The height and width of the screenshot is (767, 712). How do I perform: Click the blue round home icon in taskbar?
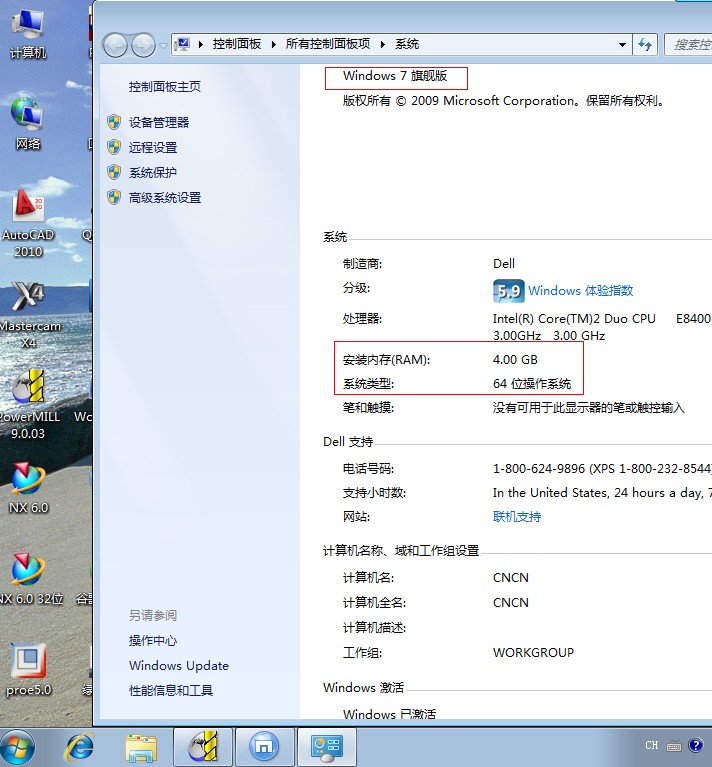(x=264, y=747)
